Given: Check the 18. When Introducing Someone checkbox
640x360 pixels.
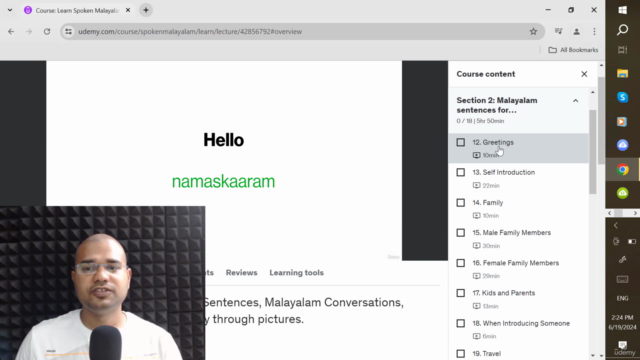Looking at the screenshot, I should point(460,323).
